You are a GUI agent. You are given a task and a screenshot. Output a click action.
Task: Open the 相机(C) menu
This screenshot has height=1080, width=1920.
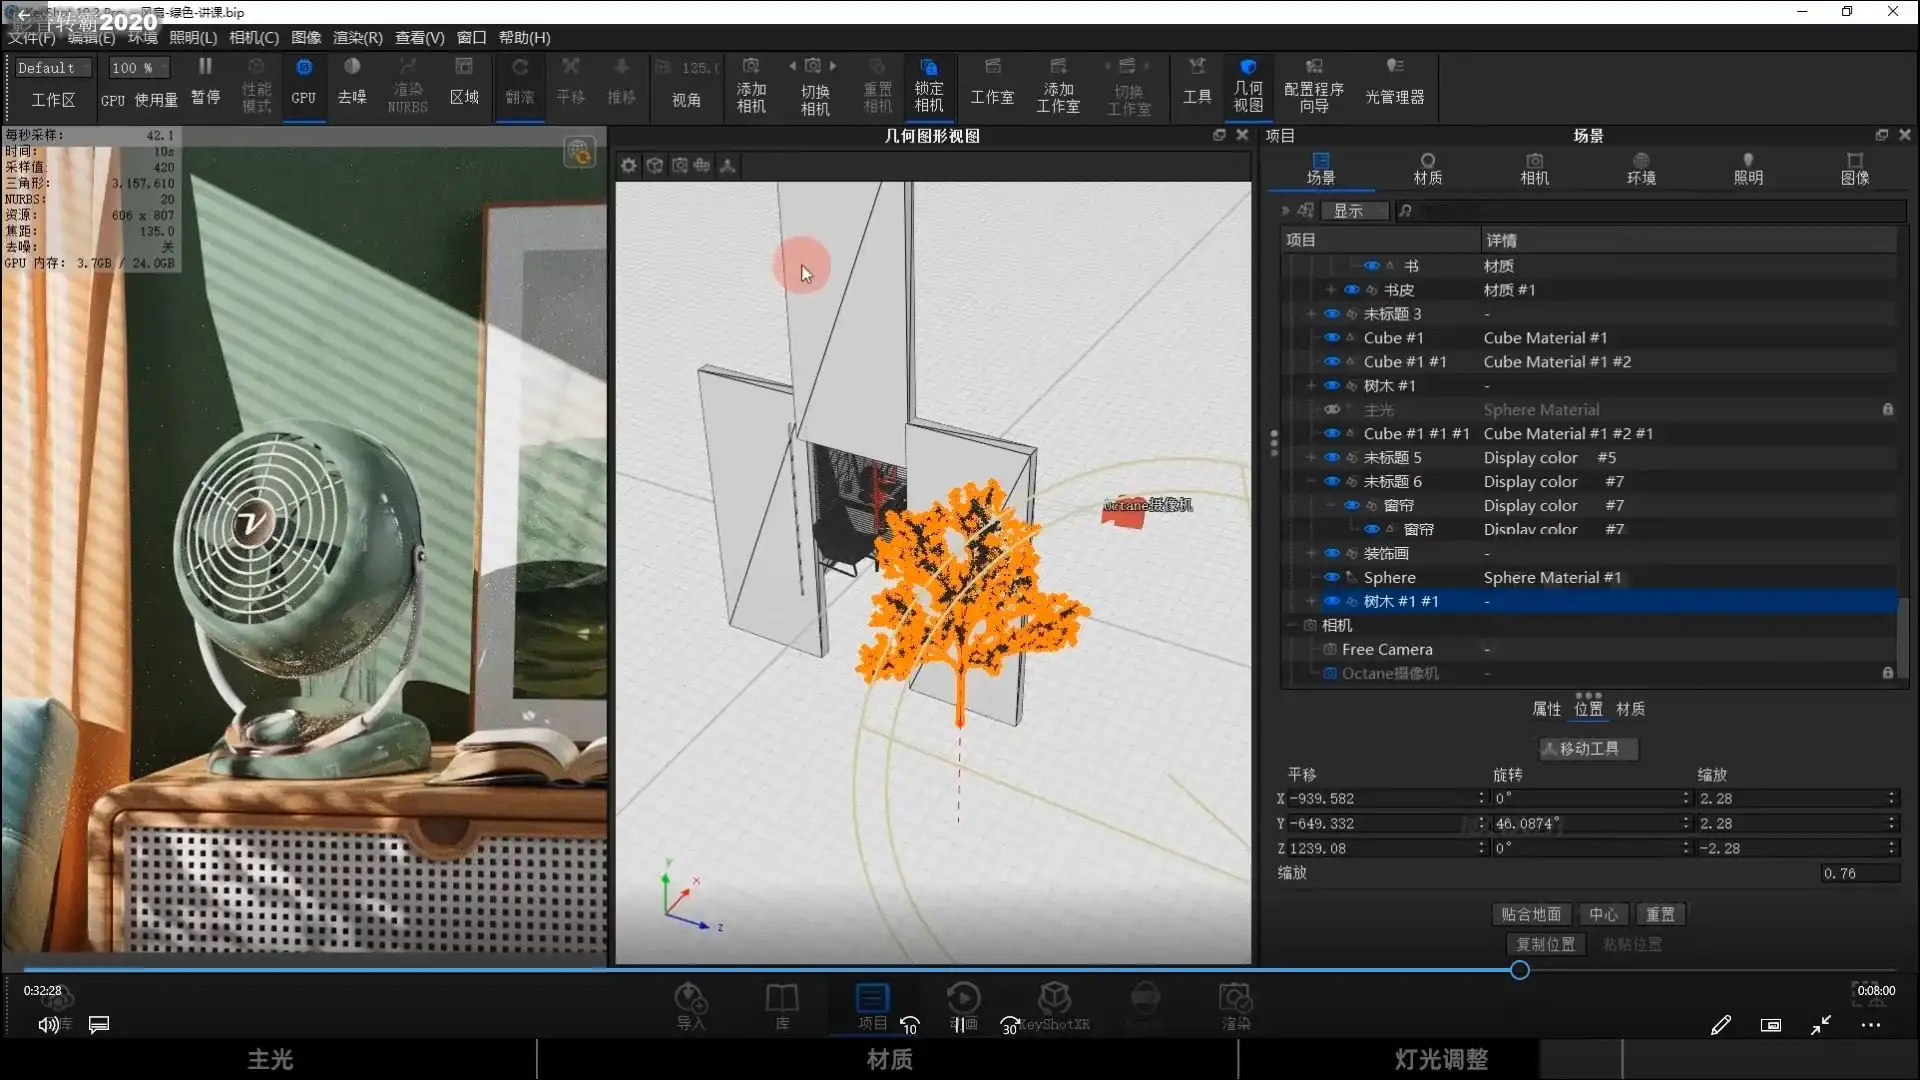click(254, 38)
